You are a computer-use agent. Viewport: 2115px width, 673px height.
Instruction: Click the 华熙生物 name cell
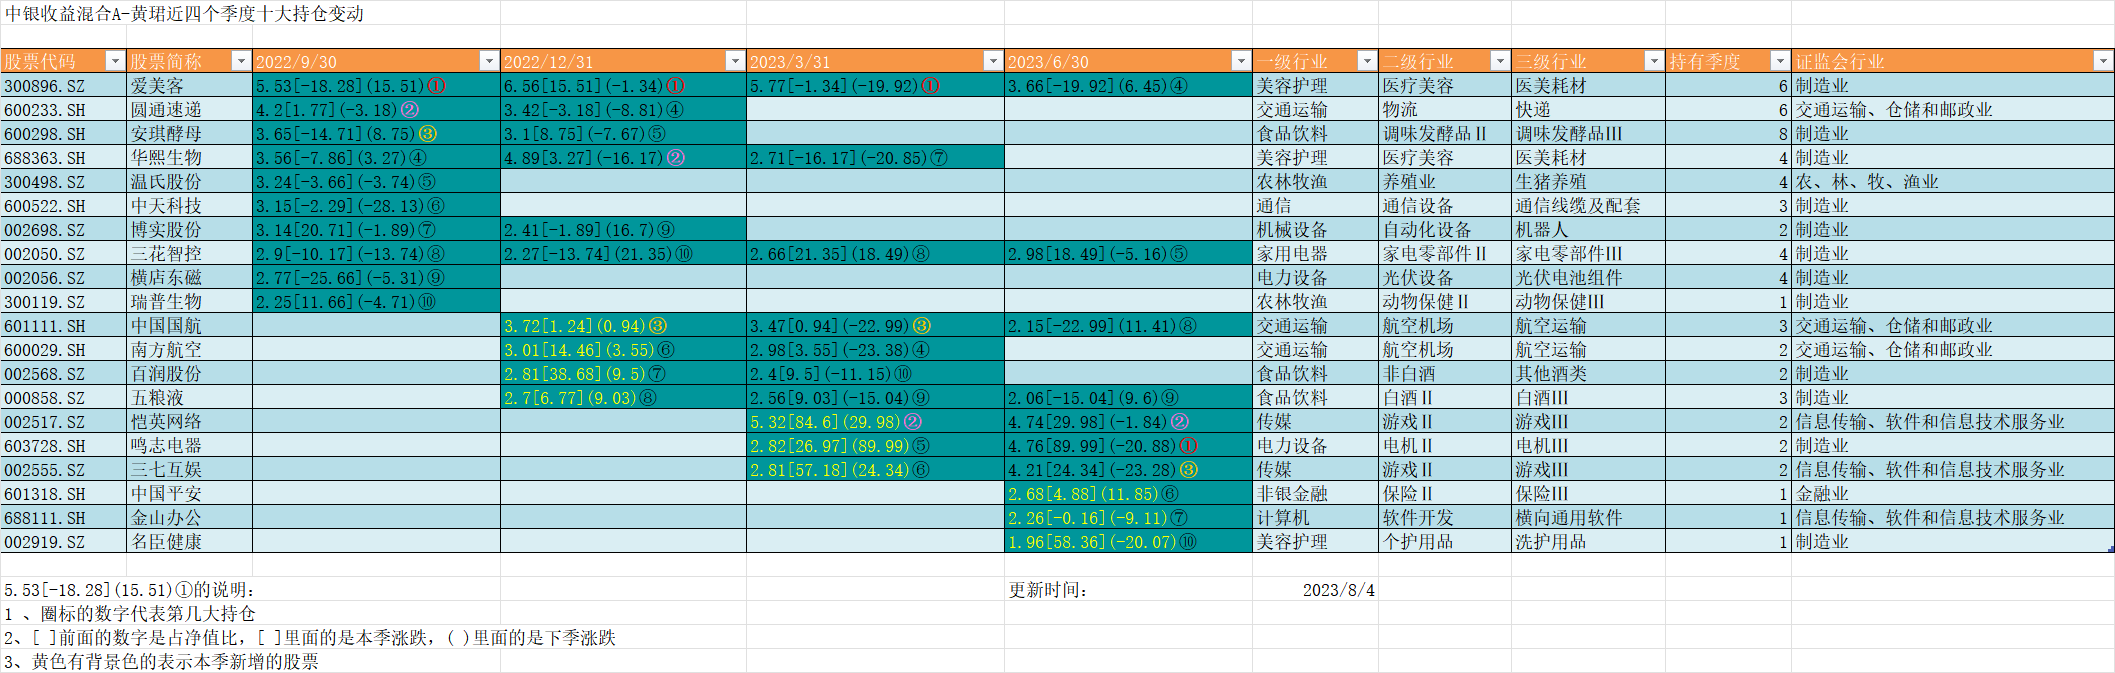(189, 158)
